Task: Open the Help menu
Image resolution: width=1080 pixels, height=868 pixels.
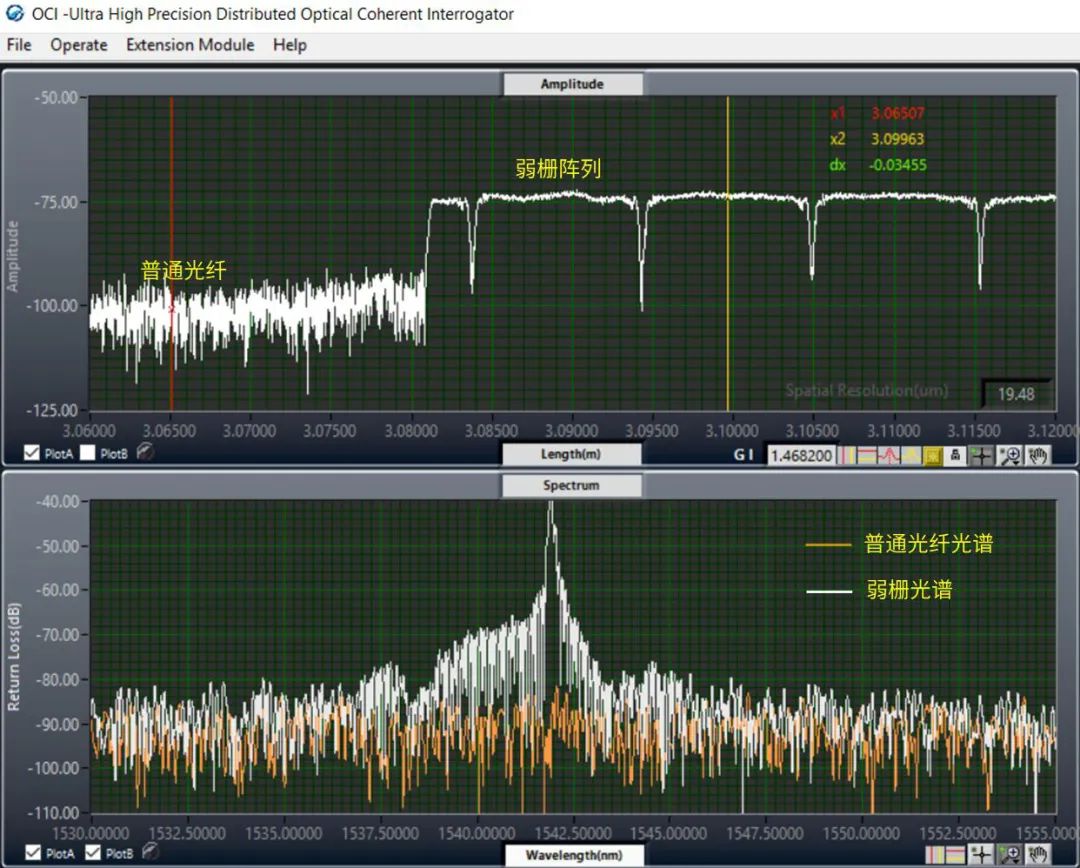Action: tap(290, 45)
